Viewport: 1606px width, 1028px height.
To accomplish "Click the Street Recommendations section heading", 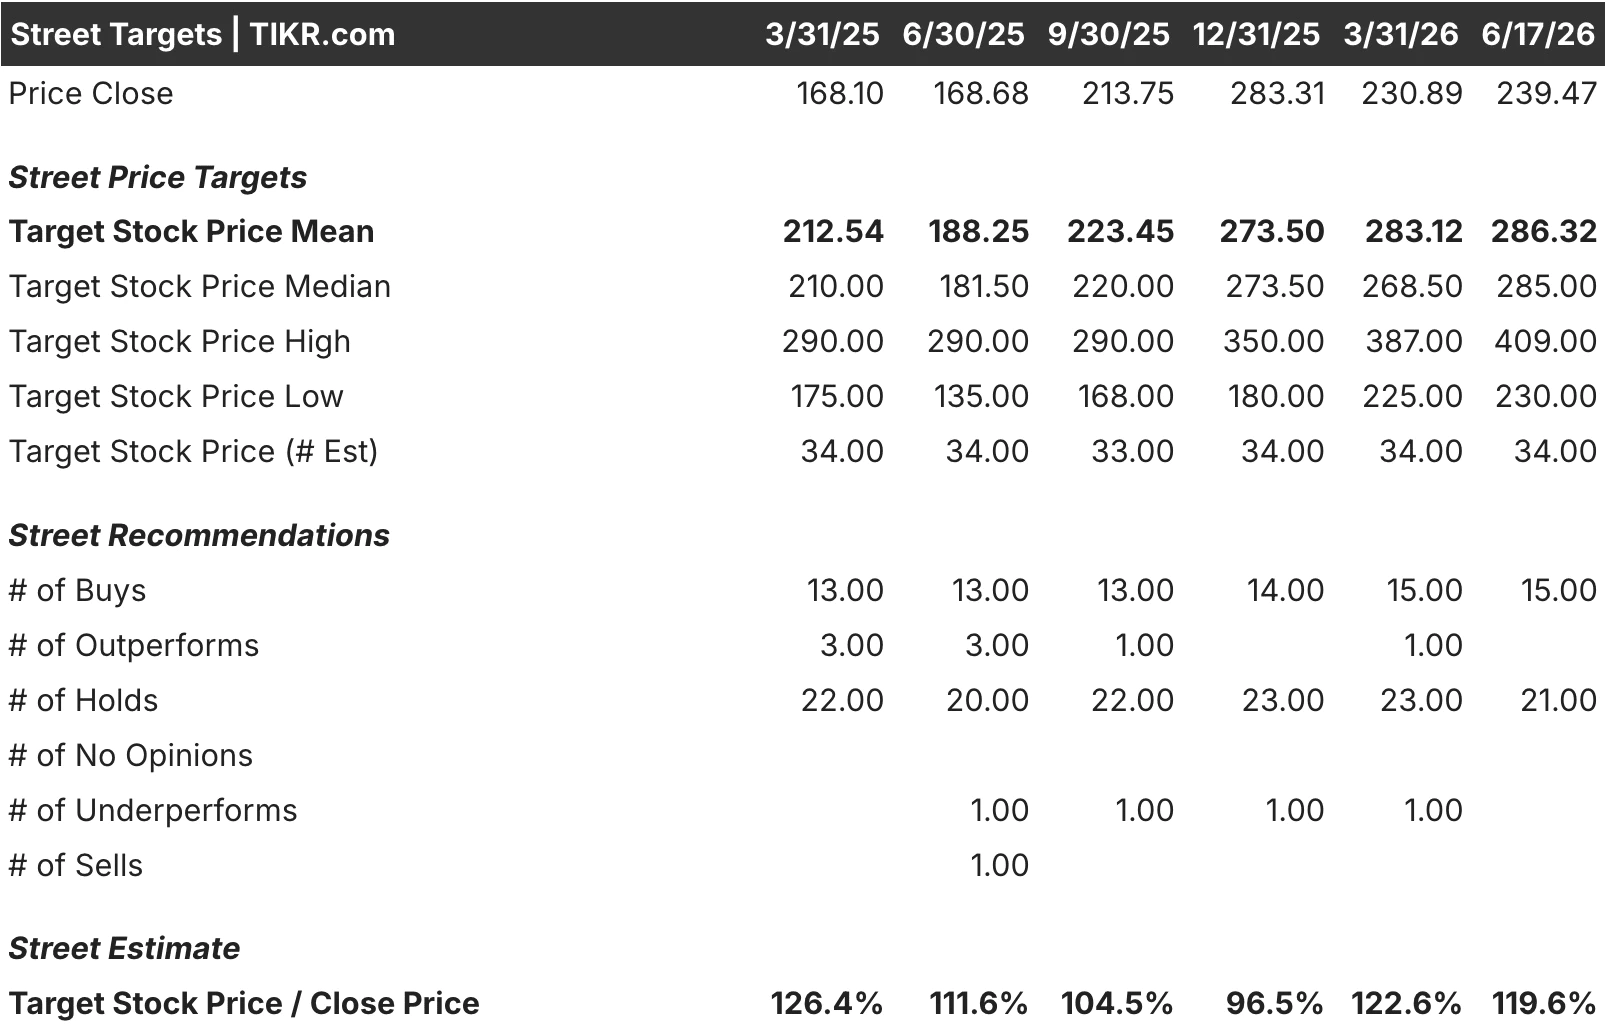I will (199, 535).
